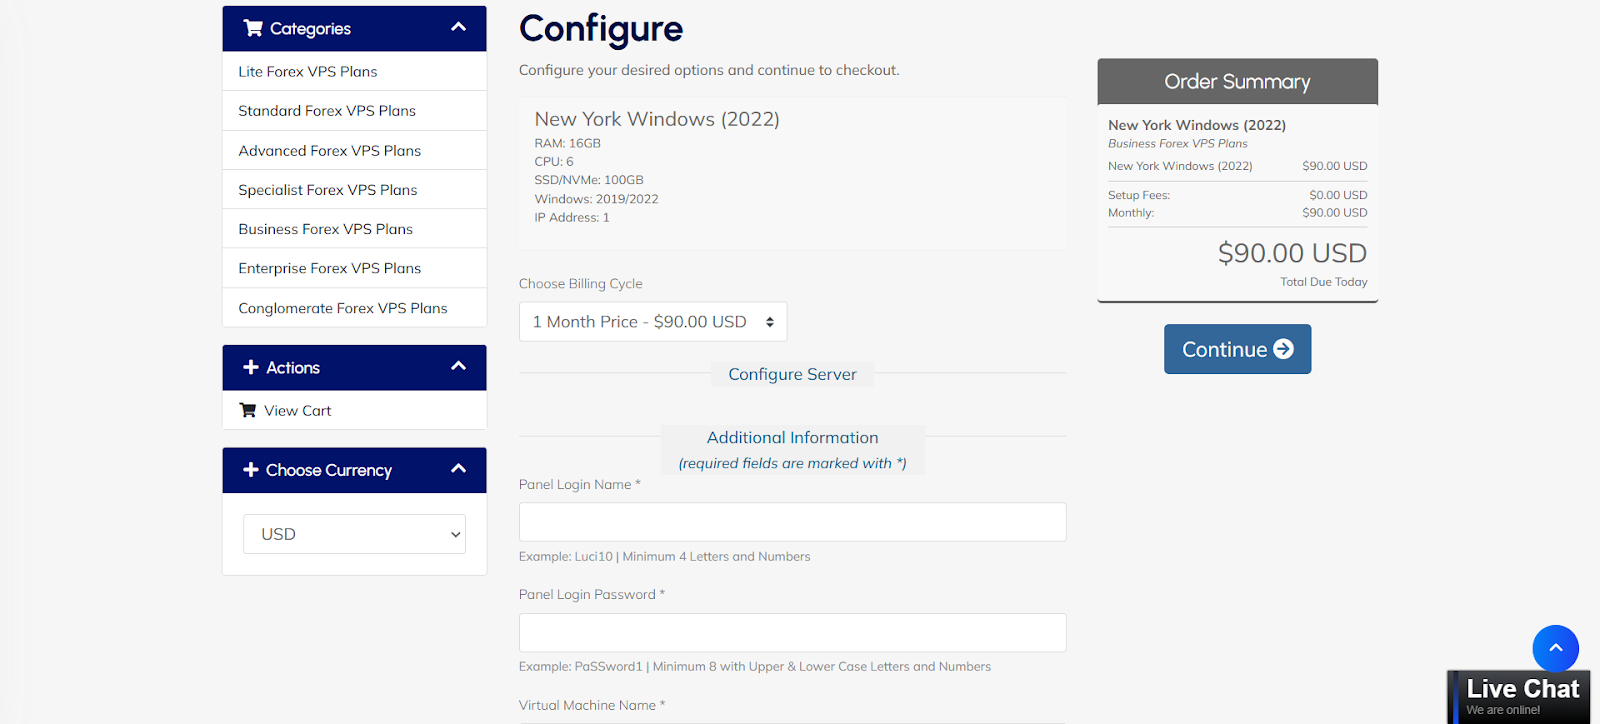Click the Setup Fees $0.00 USD value
1600x724 pixels.
[x=1338, y=196]
